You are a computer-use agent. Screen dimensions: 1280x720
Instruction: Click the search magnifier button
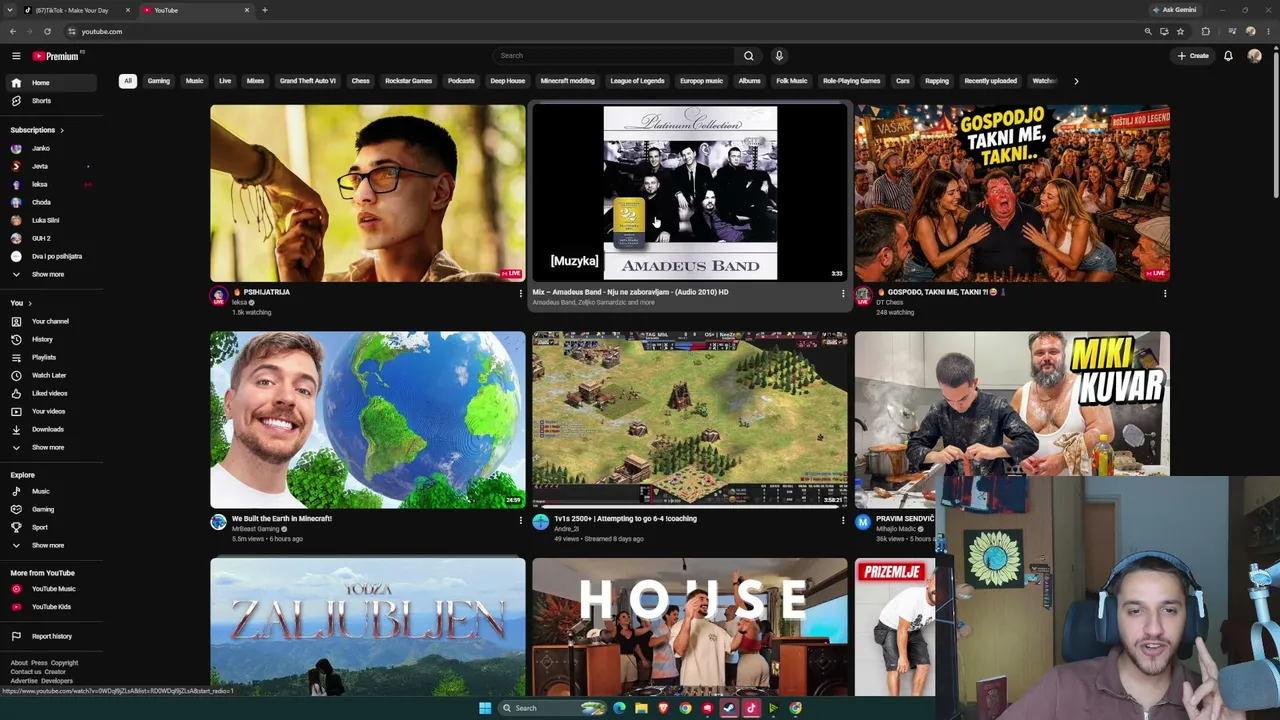[x=748, y=56]
